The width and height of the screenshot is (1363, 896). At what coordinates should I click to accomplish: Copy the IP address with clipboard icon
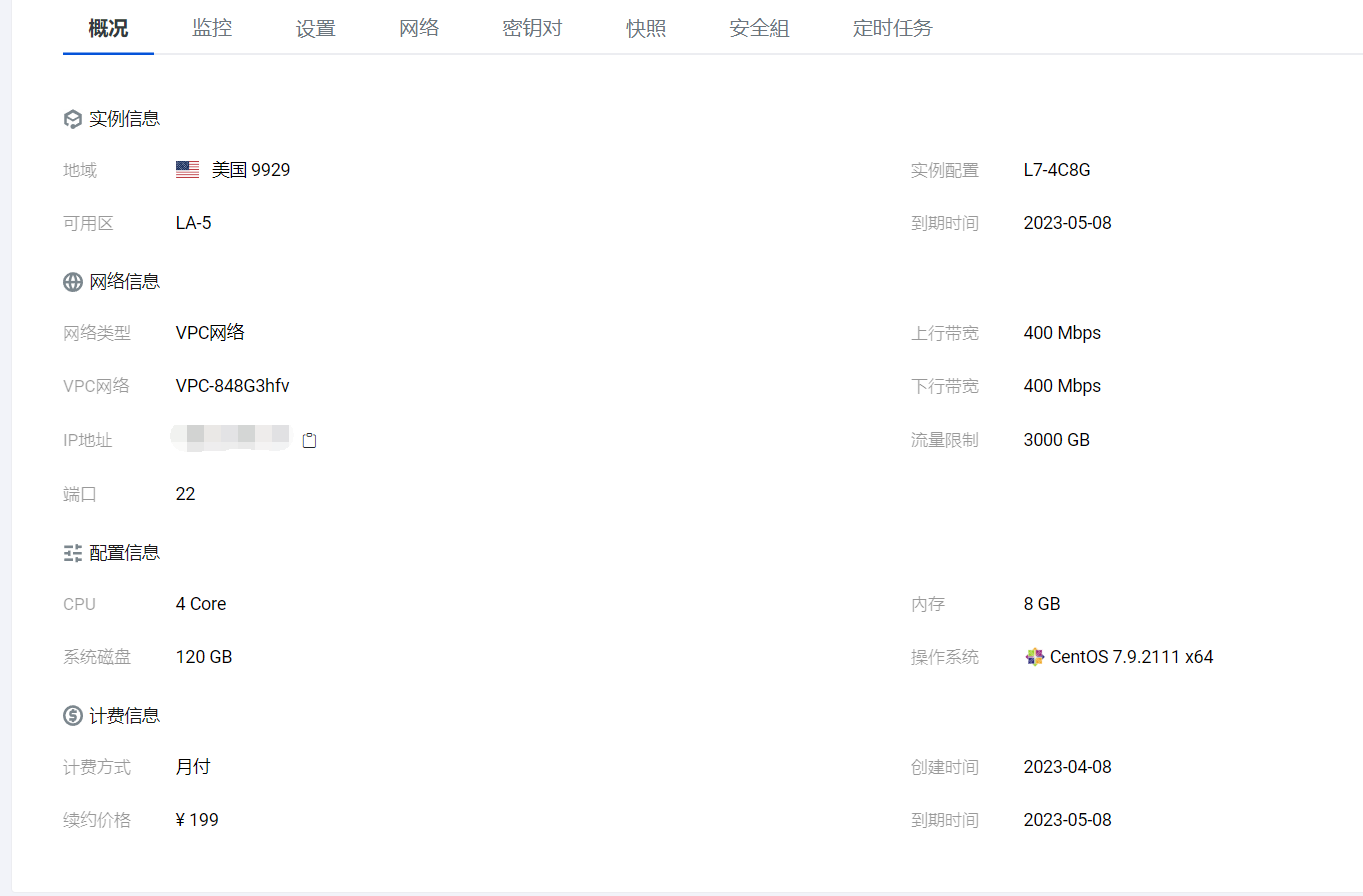[x=309, y=440]
